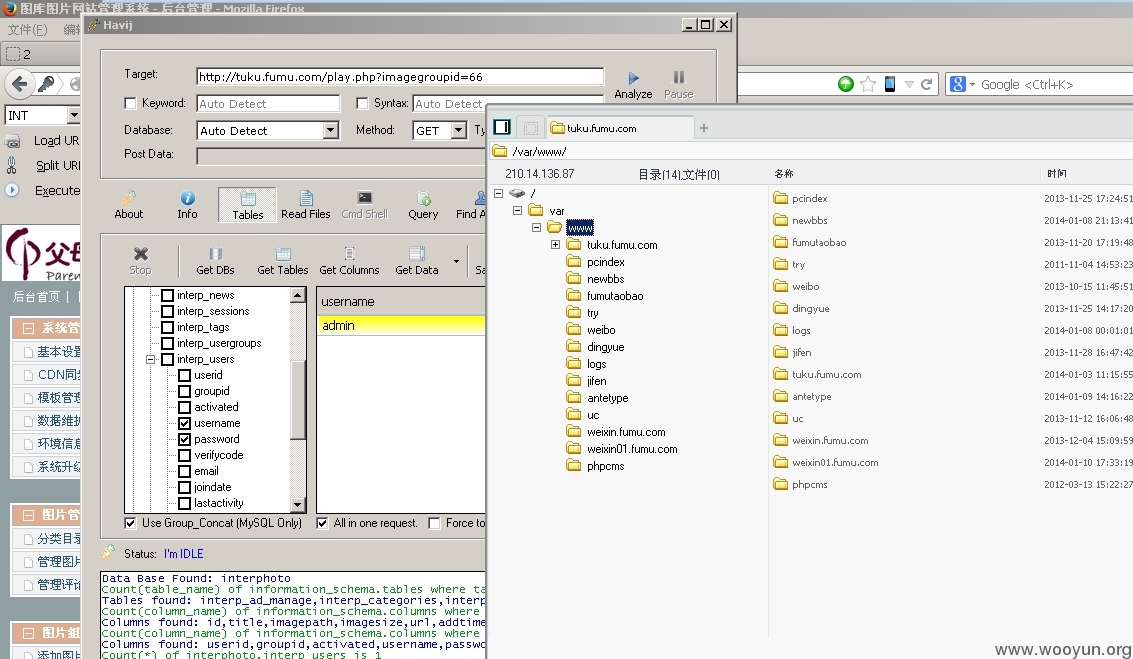Open weixin01.fumu.com folder in file list
Screen dimensions: 1133x659
pos(835,462)
